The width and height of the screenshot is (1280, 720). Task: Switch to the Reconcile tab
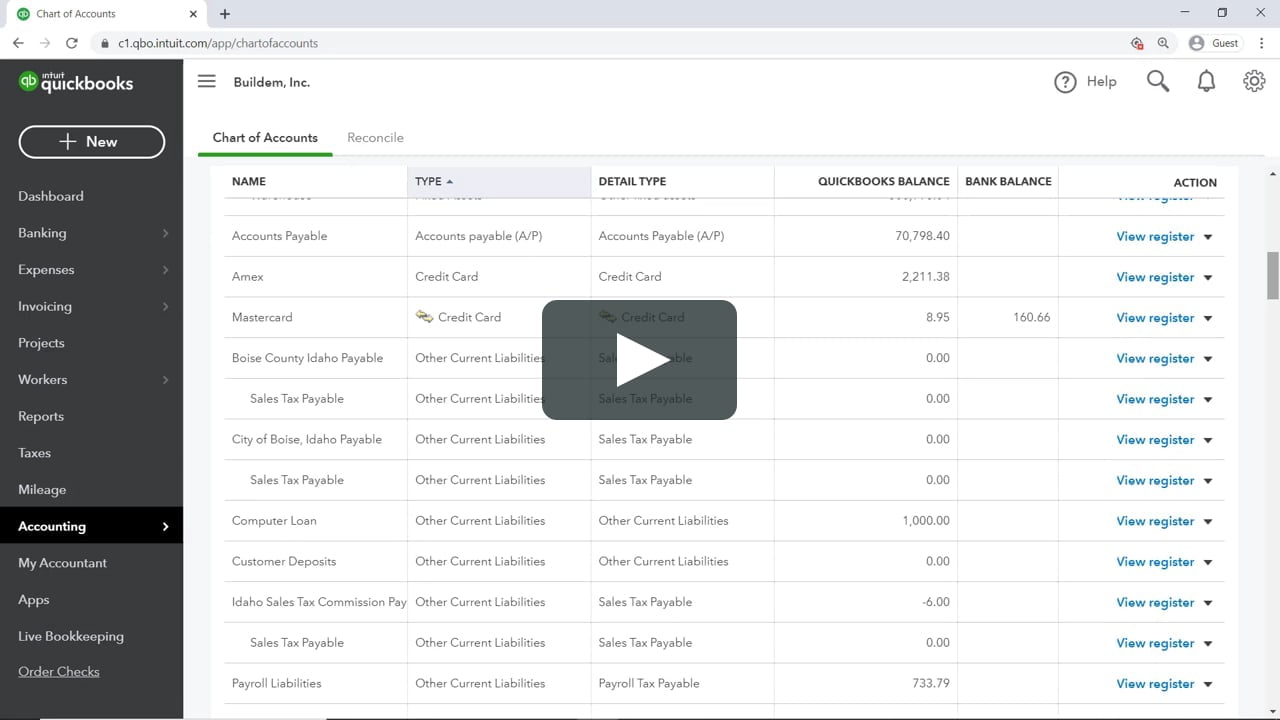375,138
